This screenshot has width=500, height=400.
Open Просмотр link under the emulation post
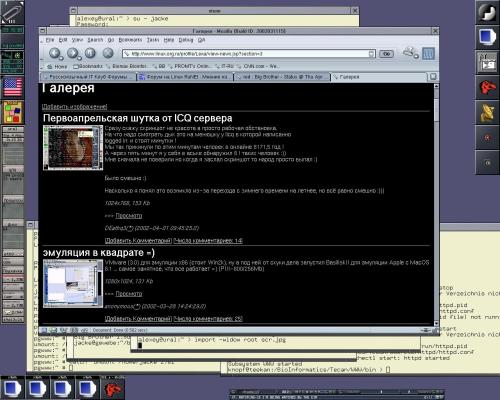[129, 294]
